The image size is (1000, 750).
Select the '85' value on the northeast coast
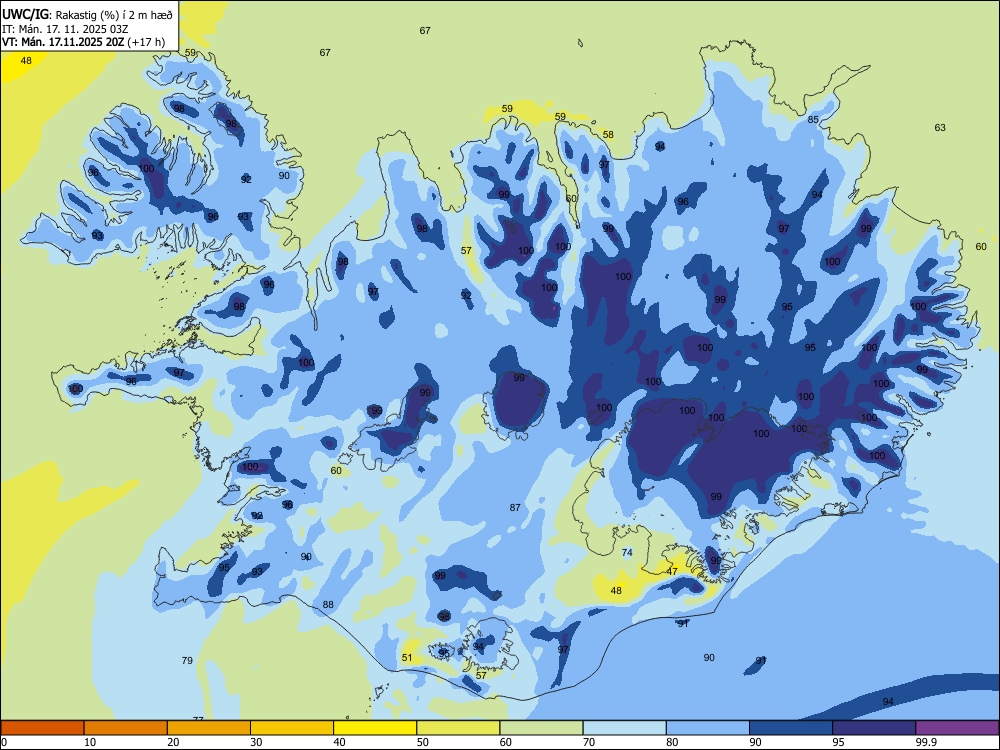pyautogui.click(x=813, y=120)
